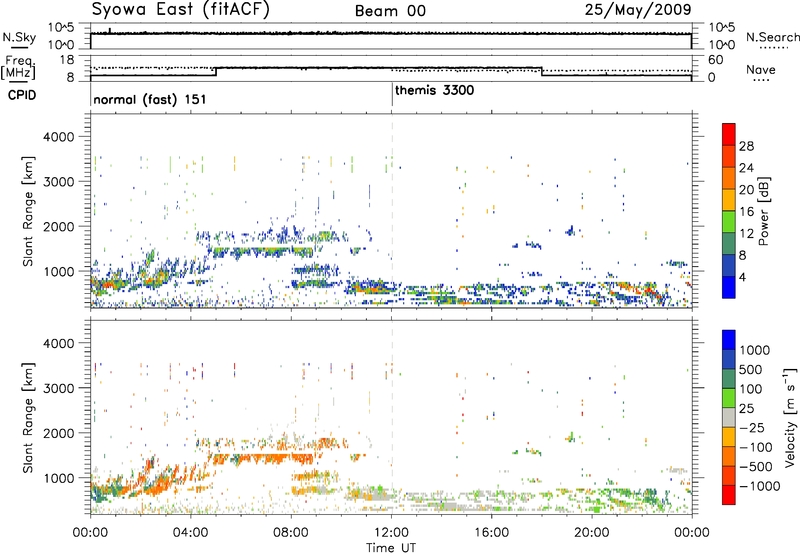This screenshot has height=554, width=800.
Task: Click the '4000' tick on the power panel axis
Action: [x=58, y=137]
